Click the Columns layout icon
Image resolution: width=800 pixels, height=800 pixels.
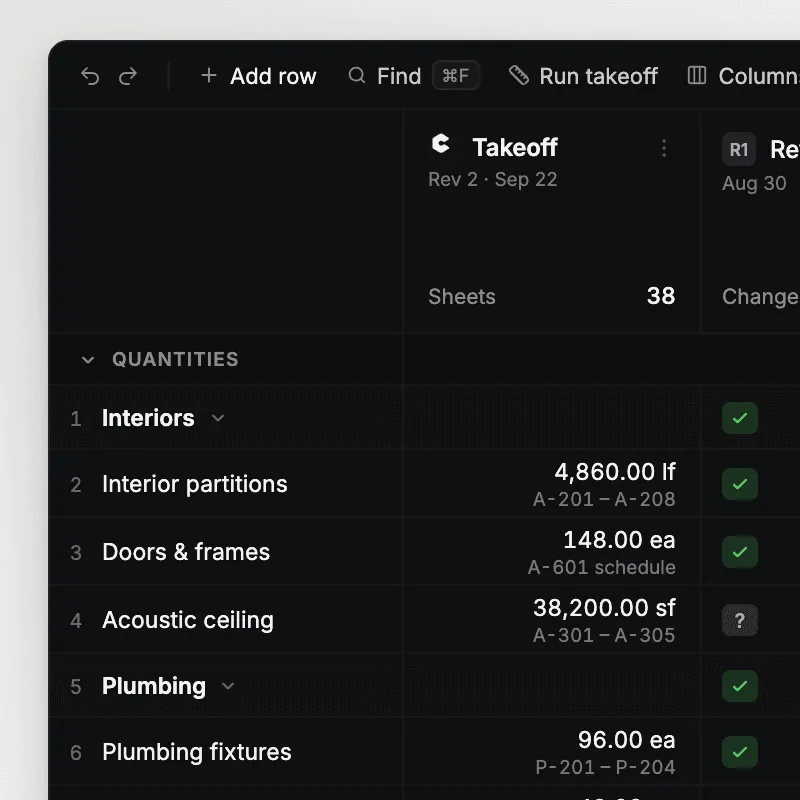697,76
